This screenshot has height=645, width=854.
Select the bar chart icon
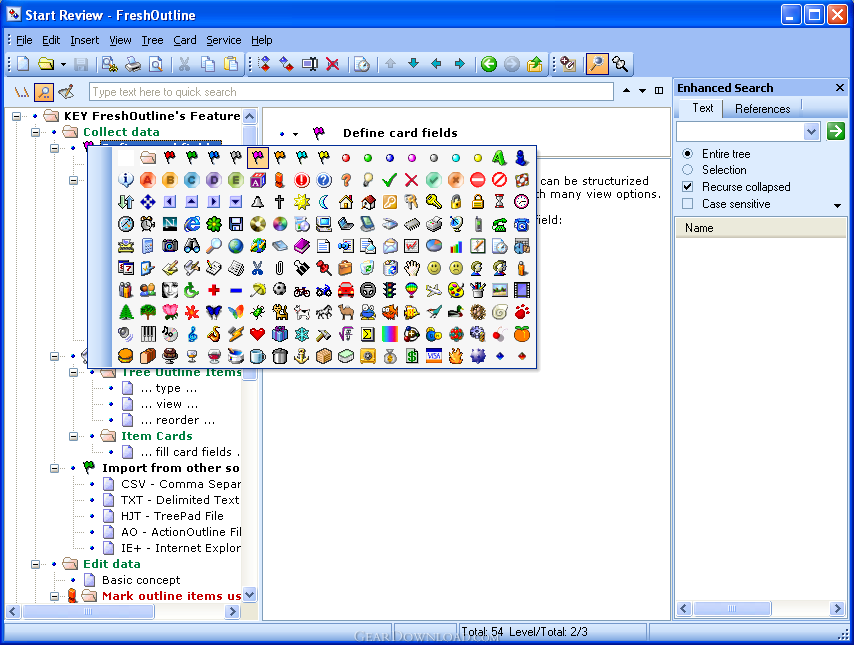tap(456, 246)
